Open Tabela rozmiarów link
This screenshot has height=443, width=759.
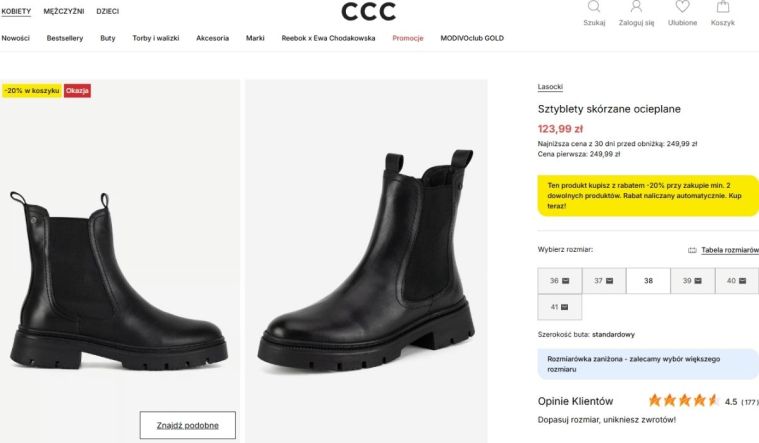click(x=730, y=250)
